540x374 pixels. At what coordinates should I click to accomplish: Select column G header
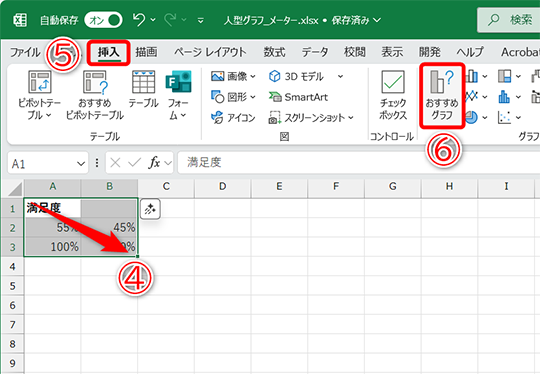tap(393, 187)
